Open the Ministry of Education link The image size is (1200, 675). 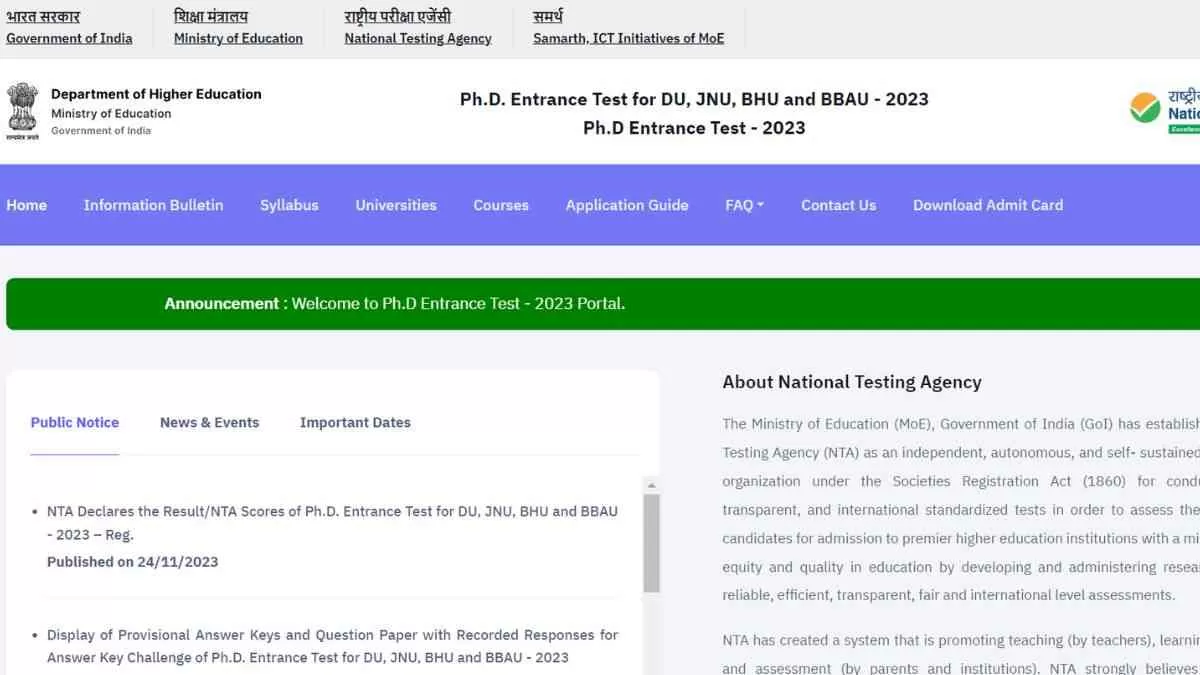pos(238,38)
